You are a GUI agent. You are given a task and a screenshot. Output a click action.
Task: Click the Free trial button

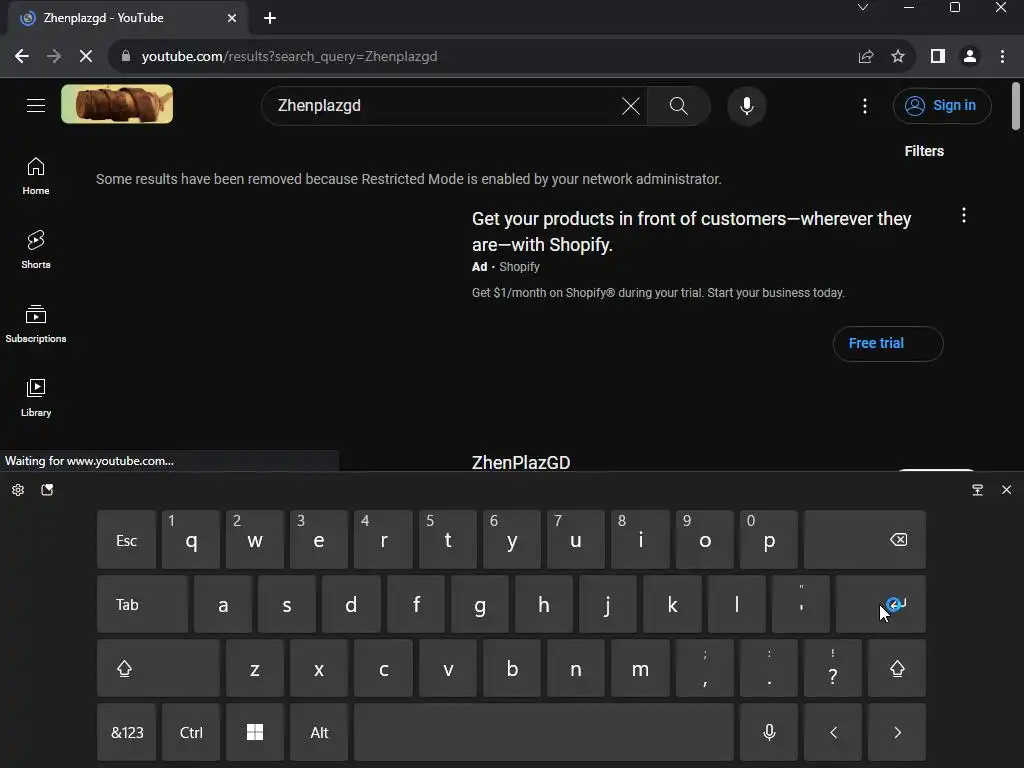888,344
